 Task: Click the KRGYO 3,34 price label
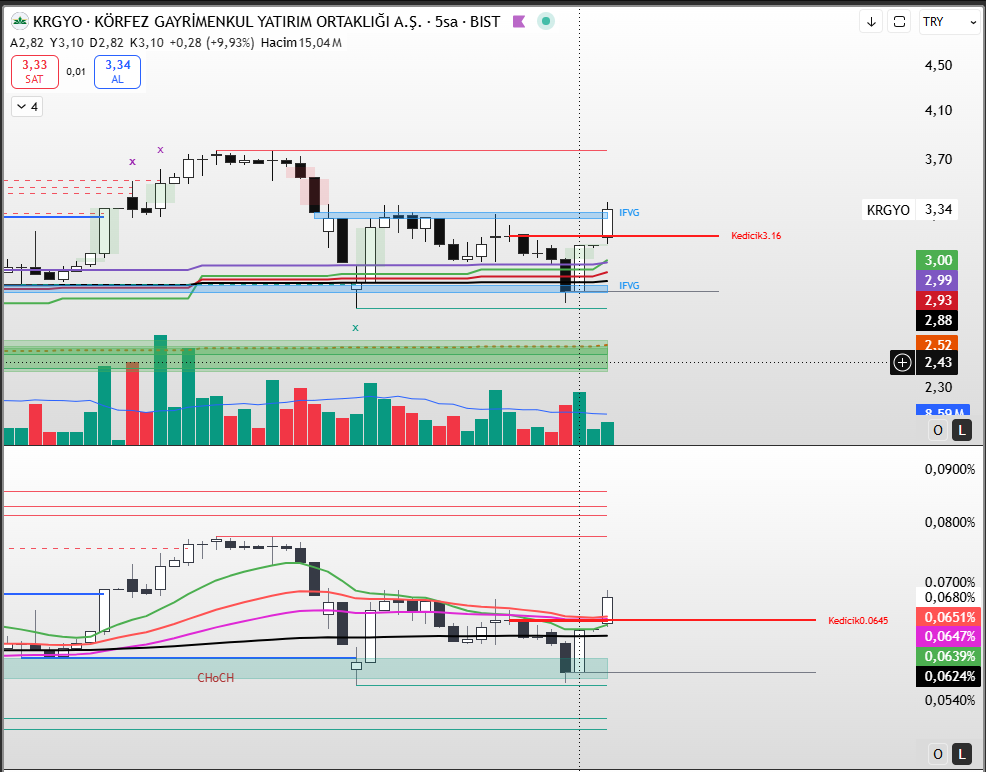(910, 210)
